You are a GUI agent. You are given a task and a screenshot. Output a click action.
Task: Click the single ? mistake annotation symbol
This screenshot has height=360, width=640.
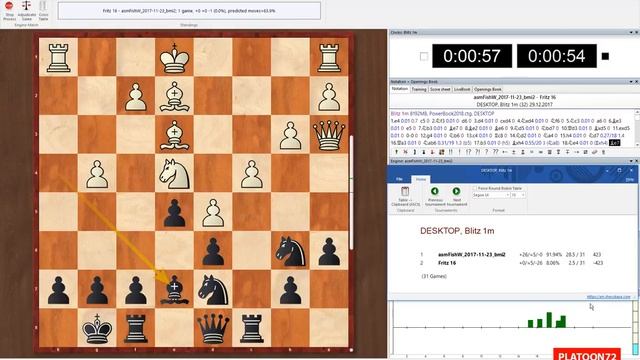[x=486, y=152]
